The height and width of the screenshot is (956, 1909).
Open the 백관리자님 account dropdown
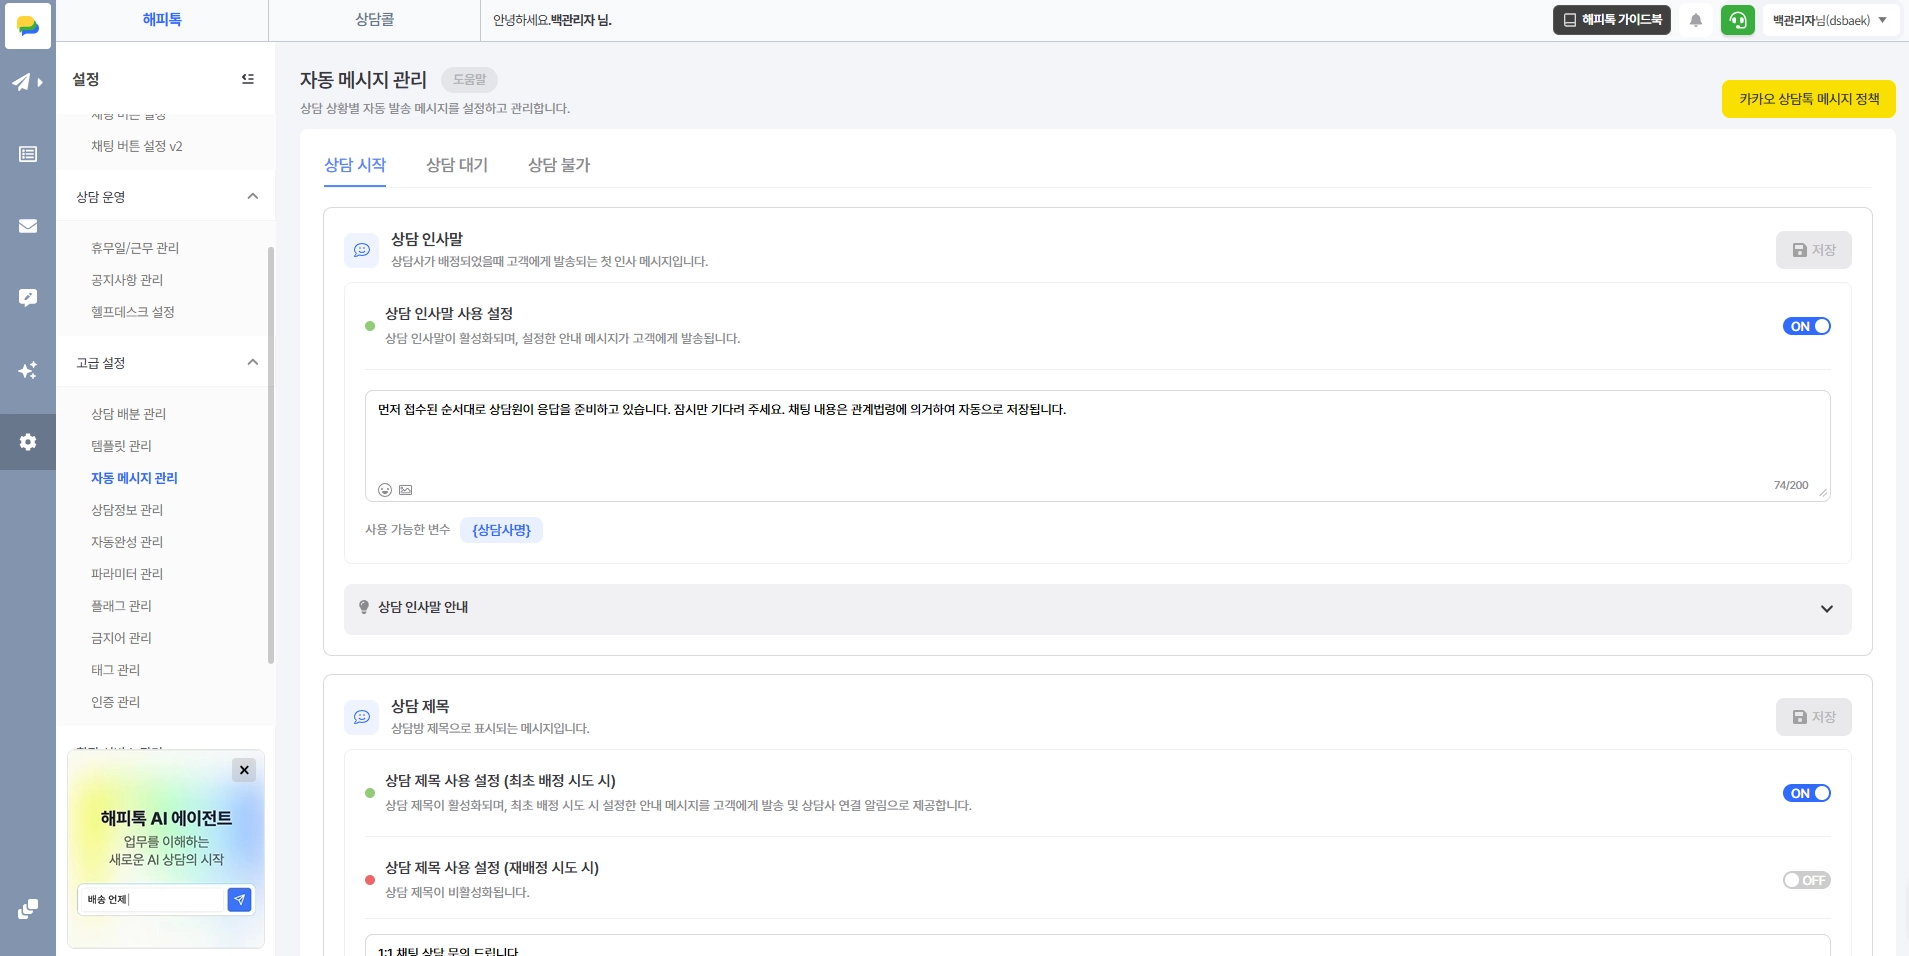pyautogui.click(x=1830, y=20)
